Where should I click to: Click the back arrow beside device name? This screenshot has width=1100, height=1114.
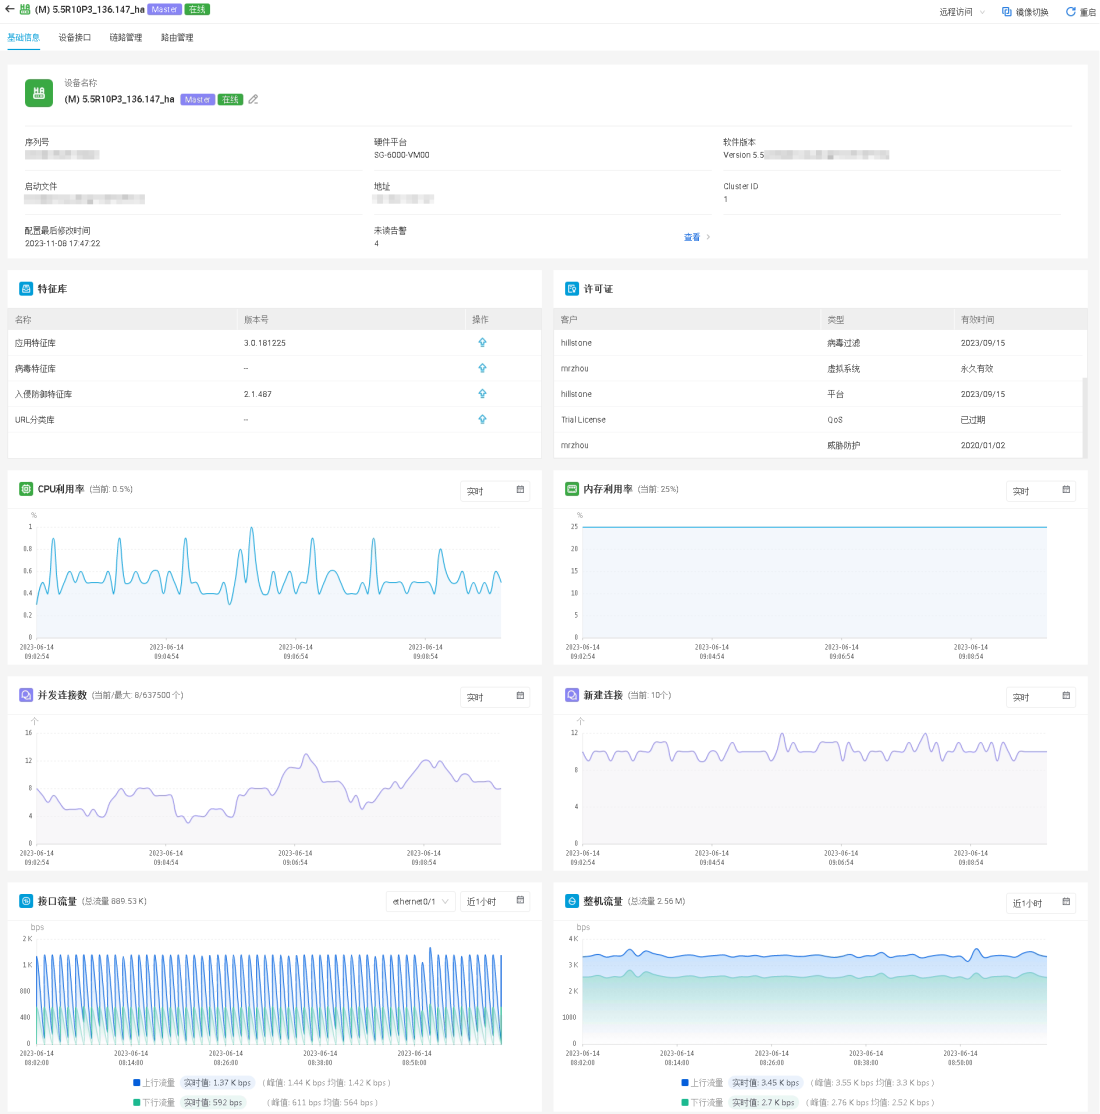coord(10,10)
